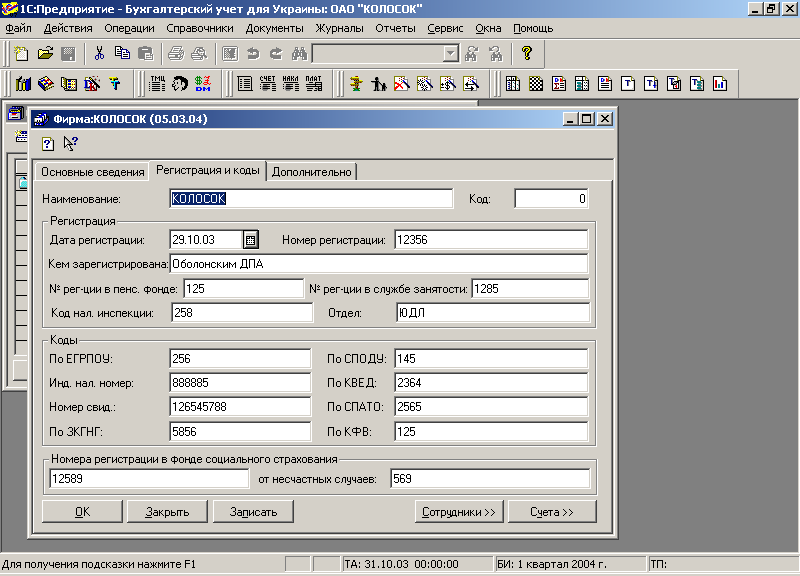Click the Инд. нал. номер field
The height and width of the screenshot is (576, 800).
(x=240, y=383)
